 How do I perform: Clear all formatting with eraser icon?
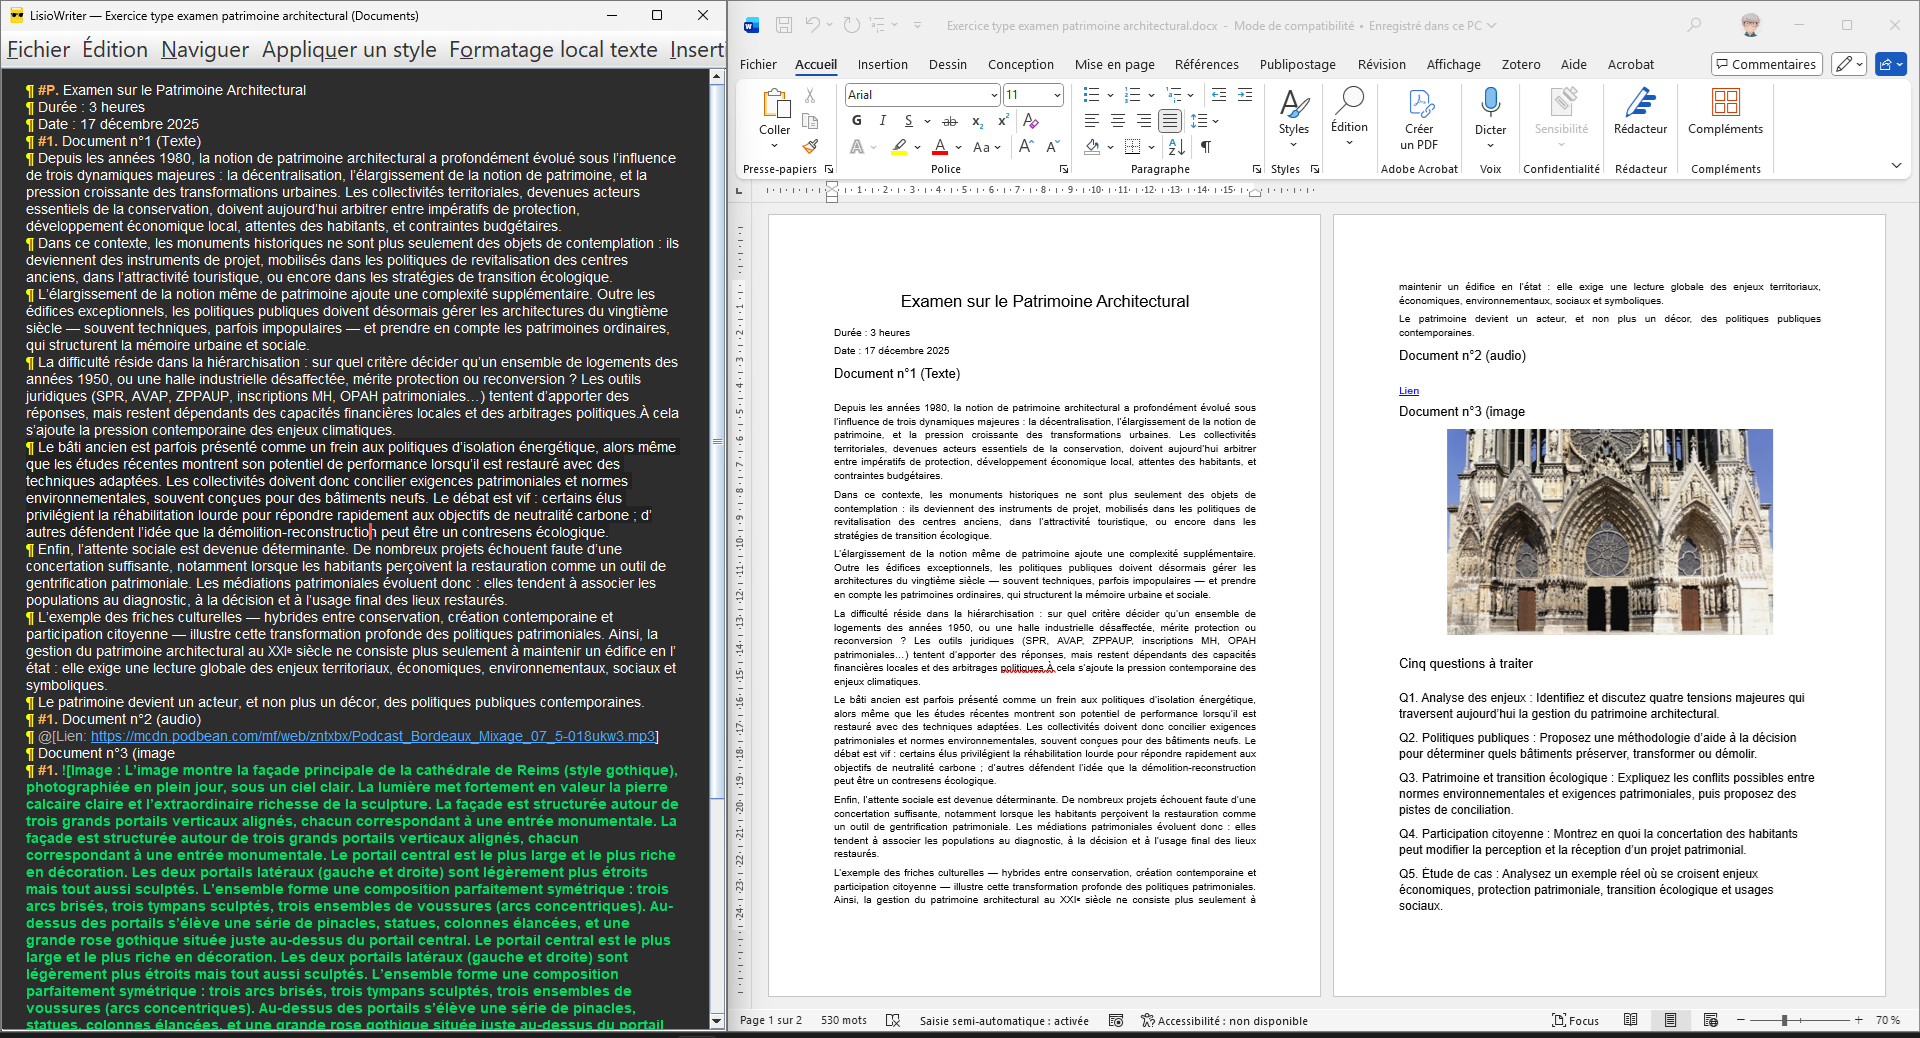pos(1031,121)
